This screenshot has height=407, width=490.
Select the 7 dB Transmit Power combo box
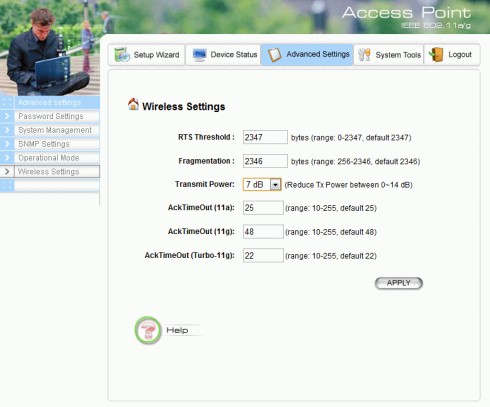click(x=262, y=185)
